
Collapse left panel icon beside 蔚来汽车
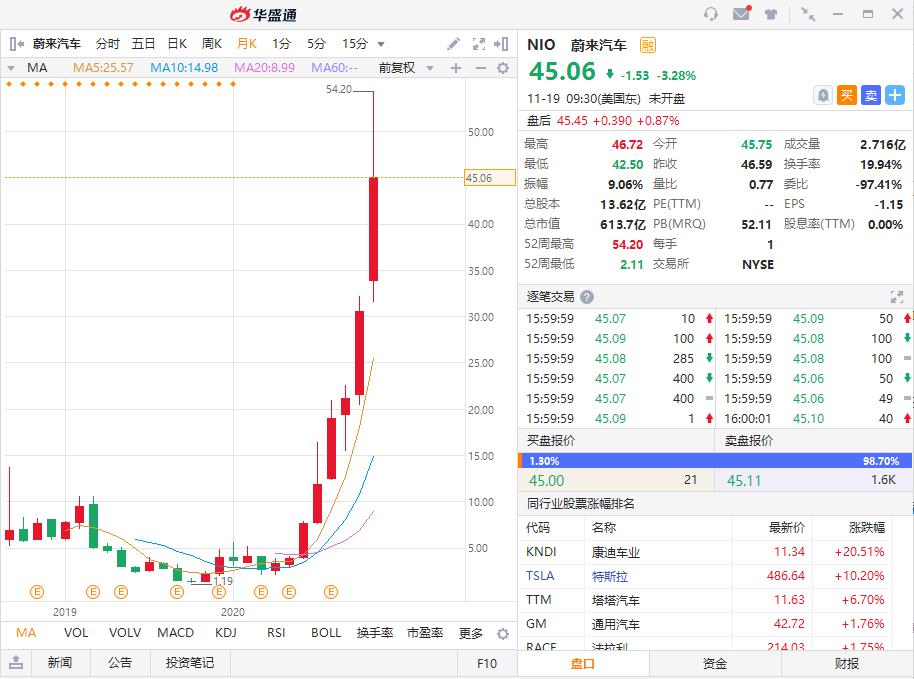point(16,44)
